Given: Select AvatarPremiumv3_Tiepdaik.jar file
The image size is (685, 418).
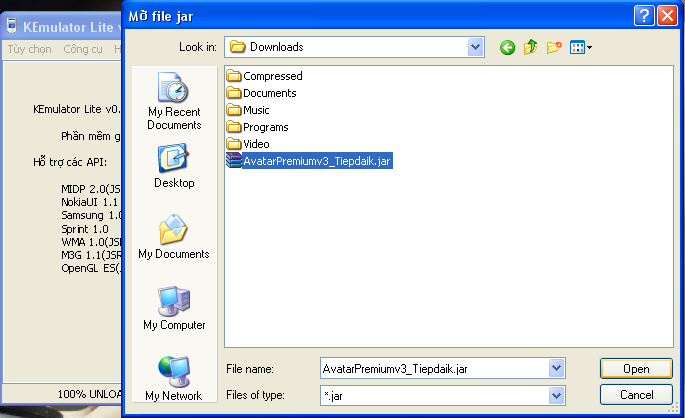Looking at the screenshot, I should (309, 161).
